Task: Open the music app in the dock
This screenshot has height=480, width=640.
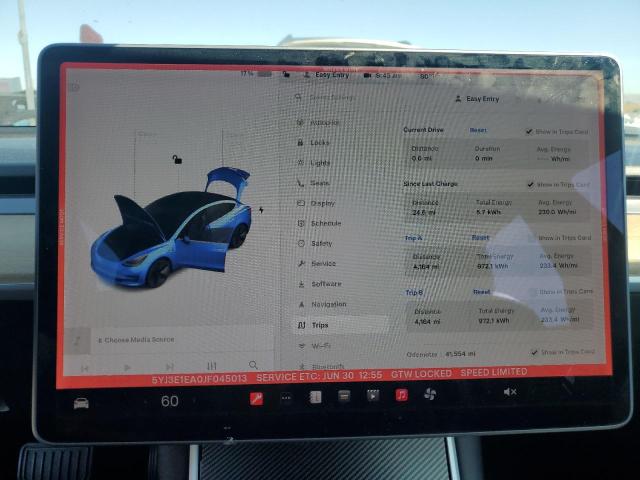Action: point(401,395)
